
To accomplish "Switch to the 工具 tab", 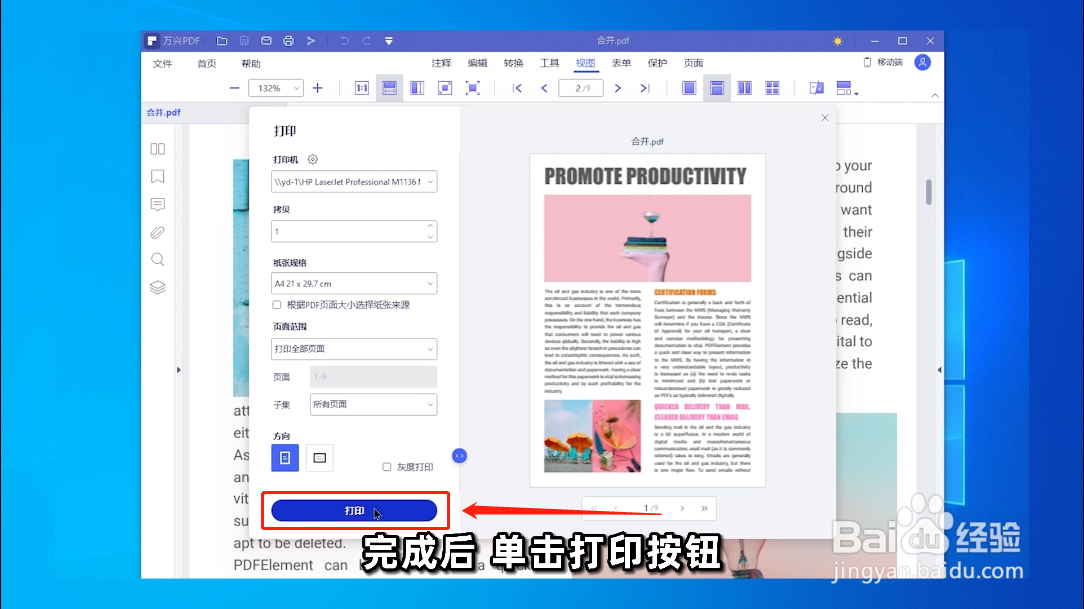I will click(549, 63).
